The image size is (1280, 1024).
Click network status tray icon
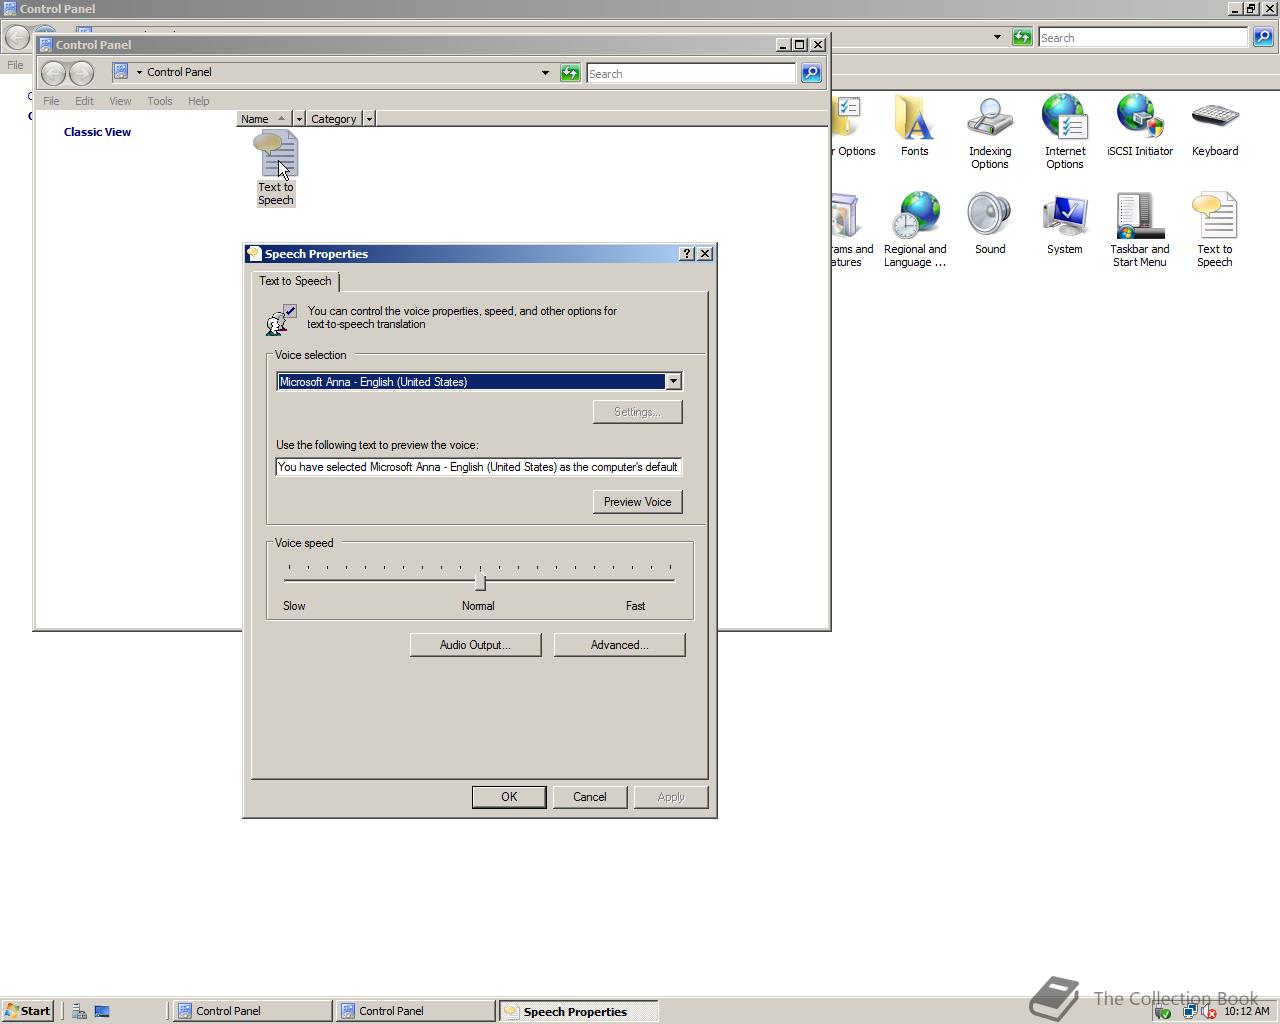[1189, 1012]
